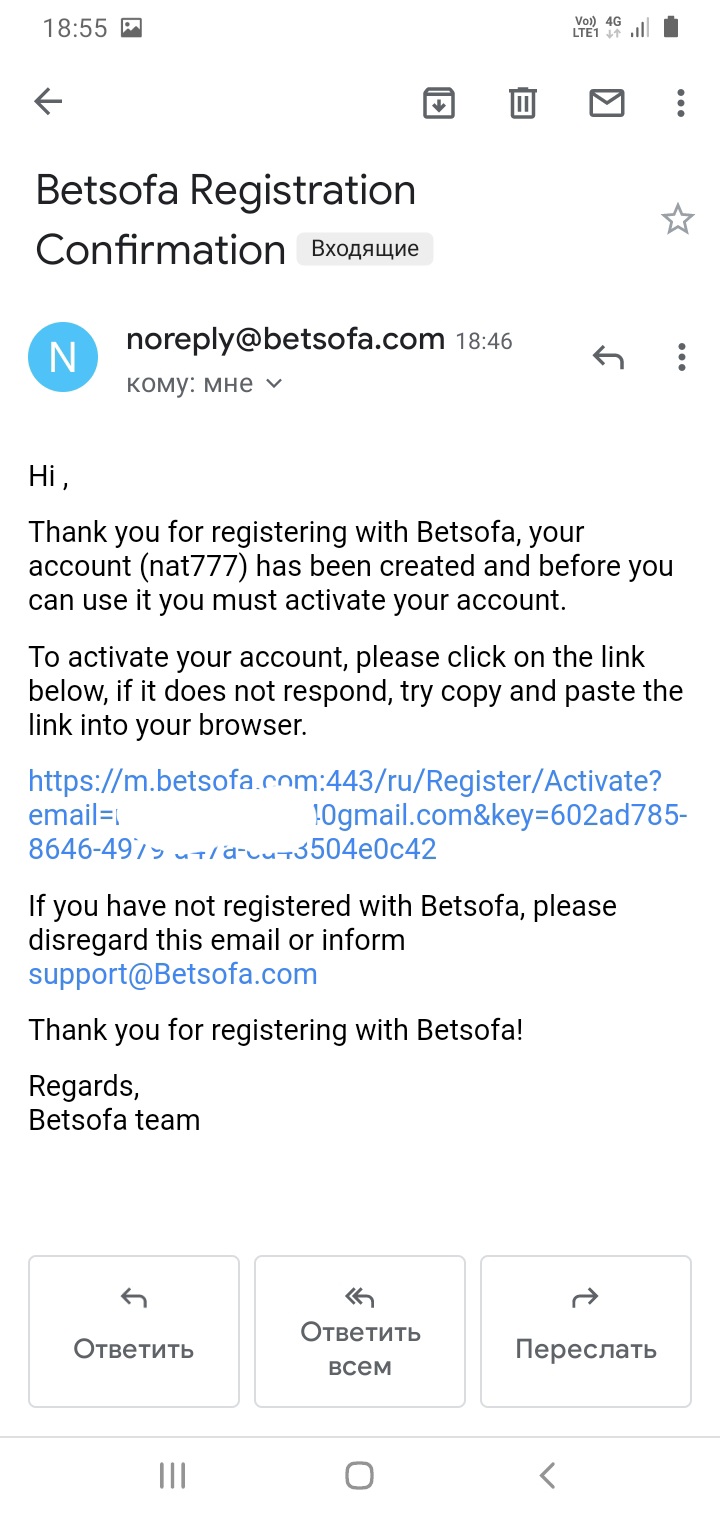
Task: Delete the email with trash icon
Action: click(x=523, y=102)
